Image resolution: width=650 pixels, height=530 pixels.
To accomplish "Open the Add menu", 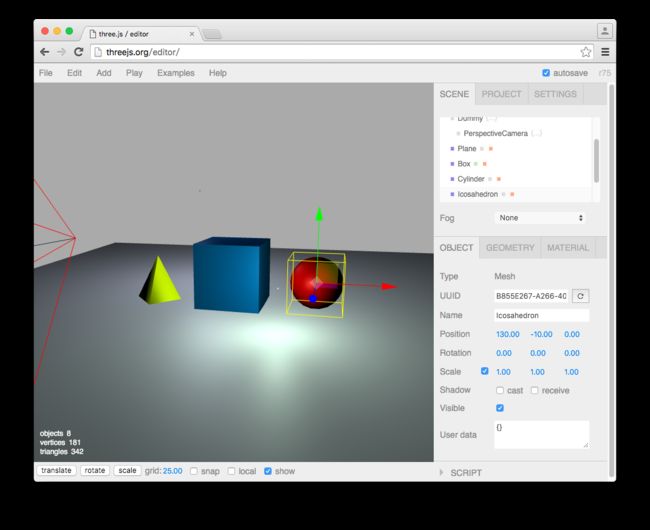I will [x=104, y=73].
